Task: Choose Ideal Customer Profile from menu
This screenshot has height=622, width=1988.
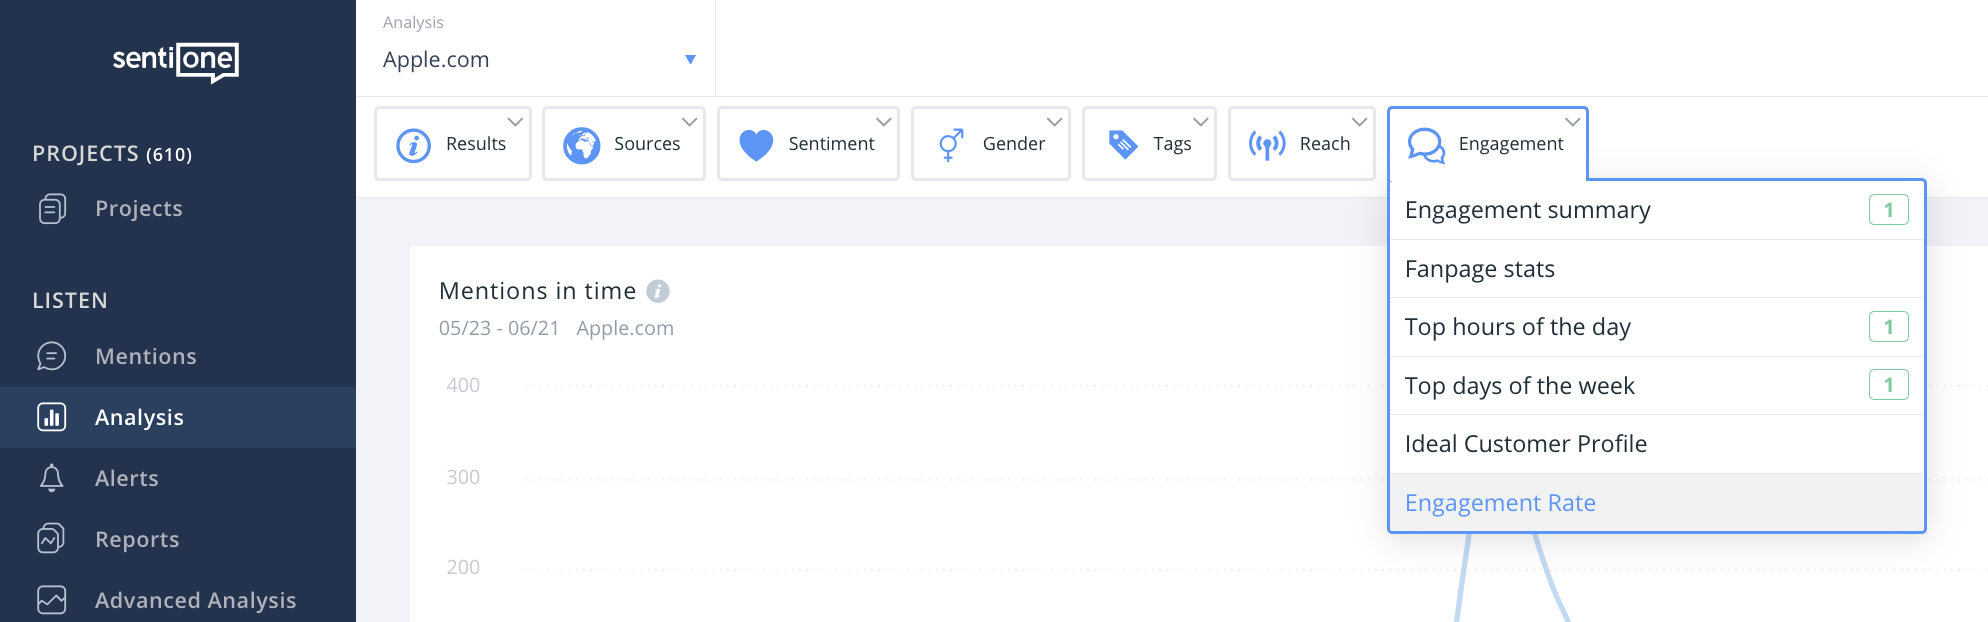Action: click(1525, 444)
